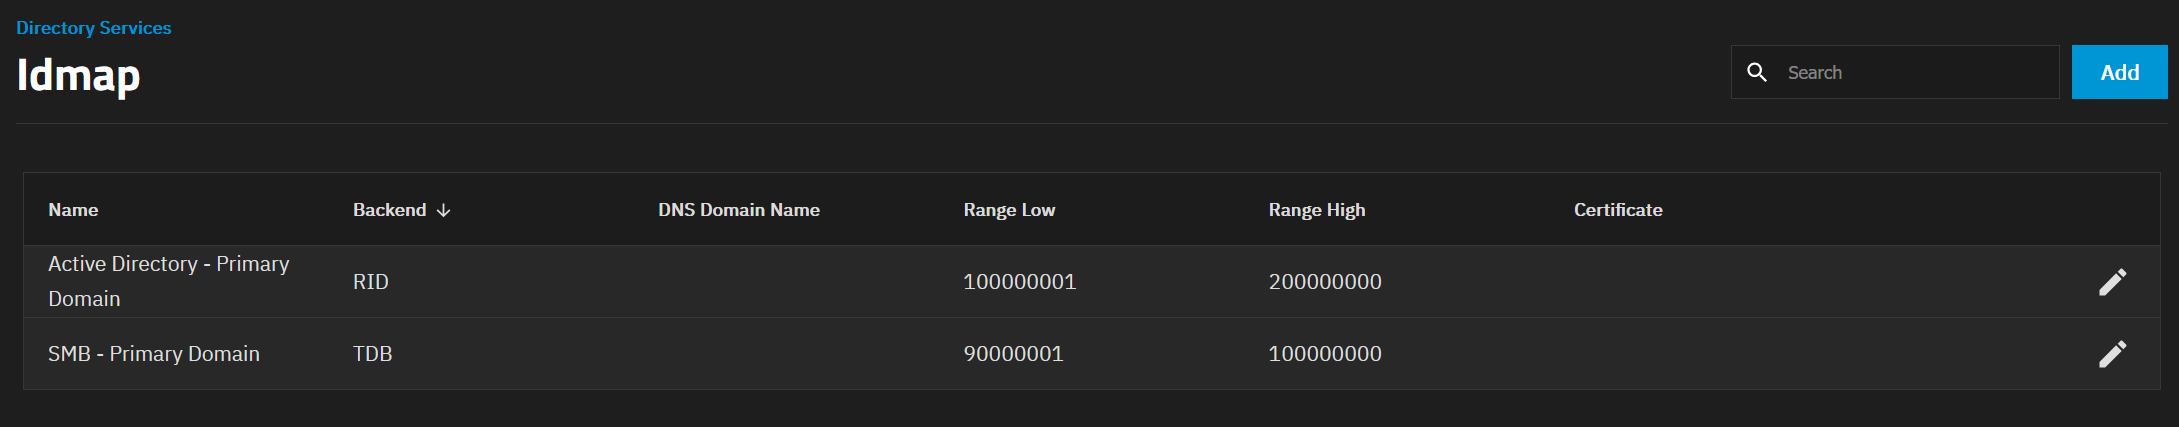Click the search magnifier icon

click(1757, 72)
